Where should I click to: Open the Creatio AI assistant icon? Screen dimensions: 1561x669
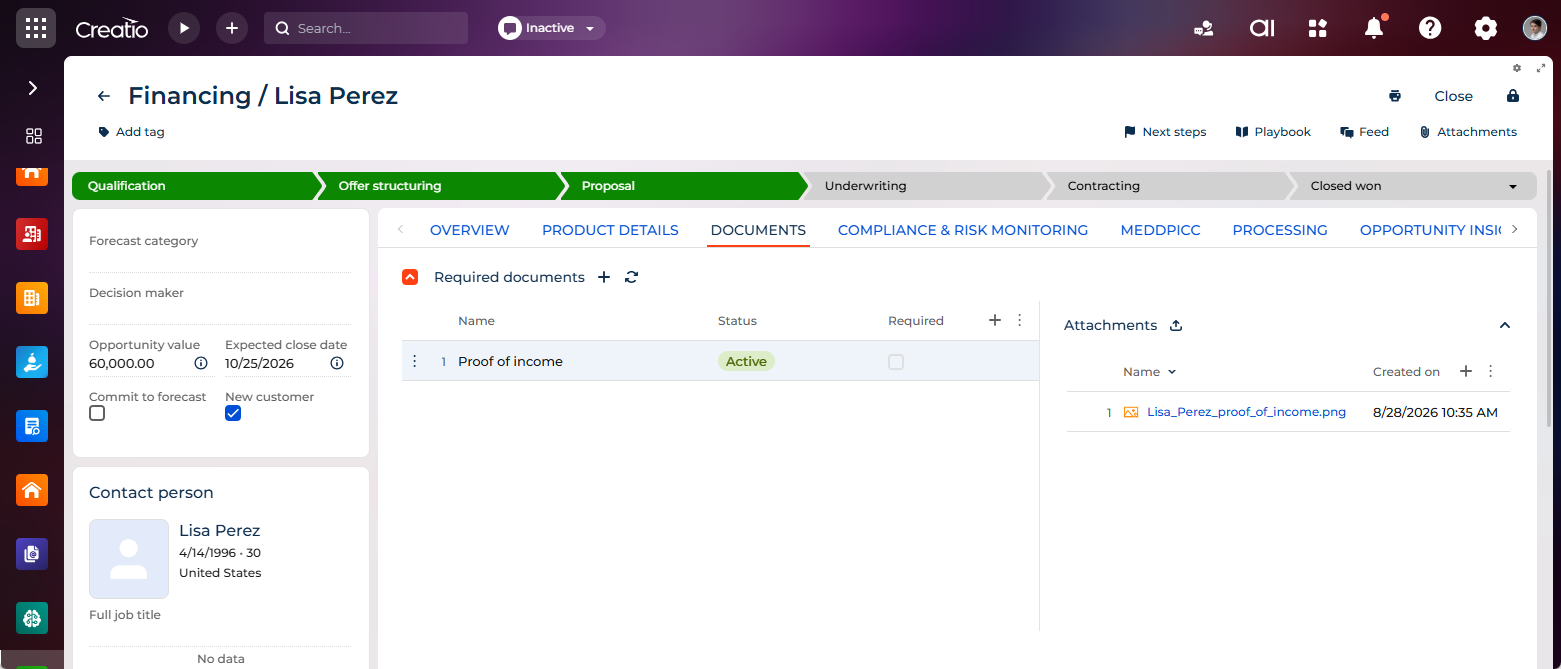click(x=1262, y=28)
